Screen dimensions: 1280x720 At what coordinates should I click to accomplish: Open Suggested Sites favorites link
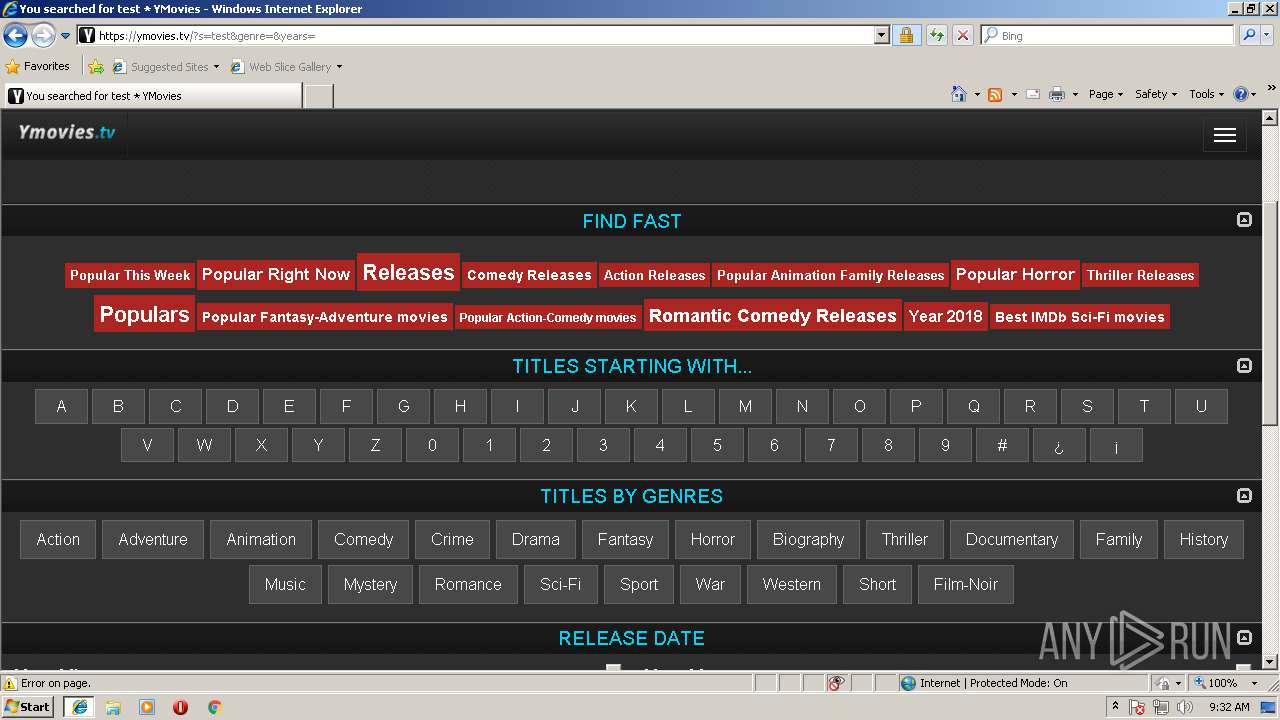pyautogui.click(x=165, y=67)
